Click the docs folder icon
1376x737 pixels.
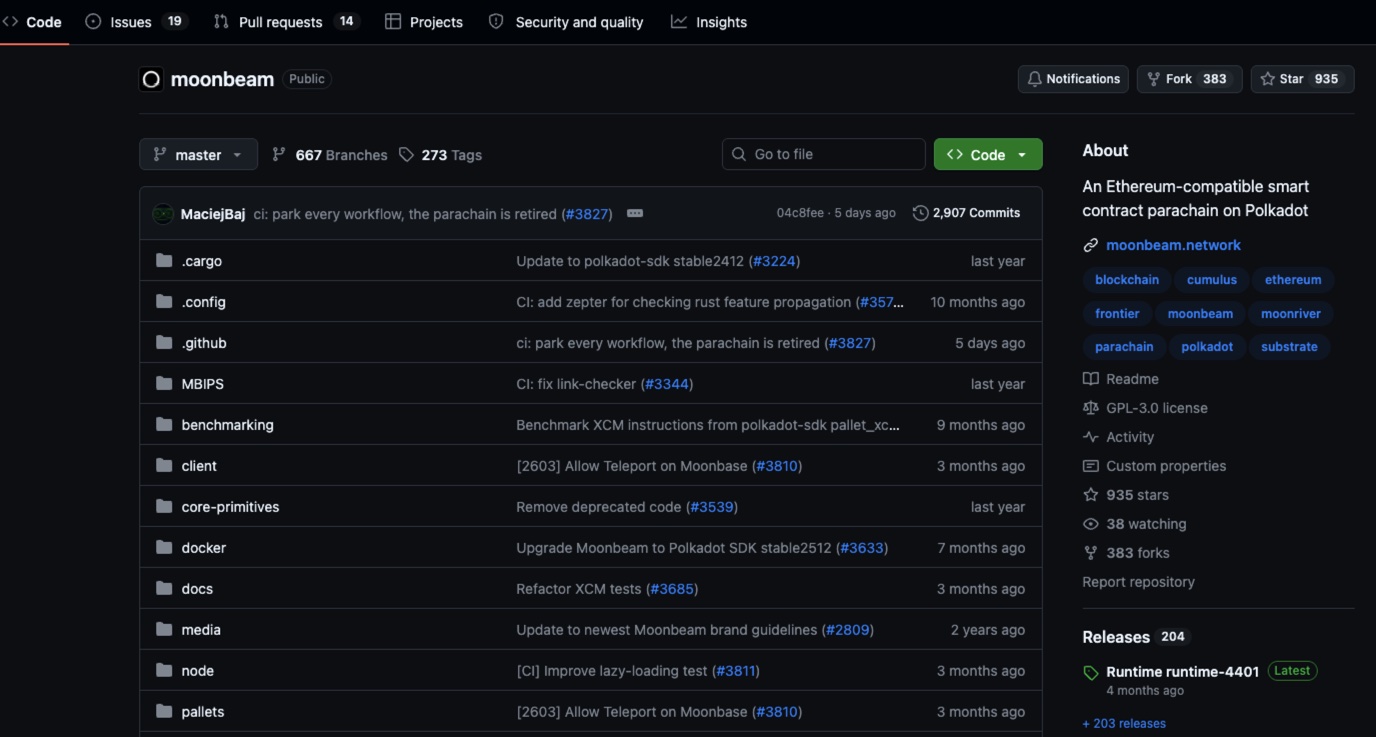click(164, 589)
